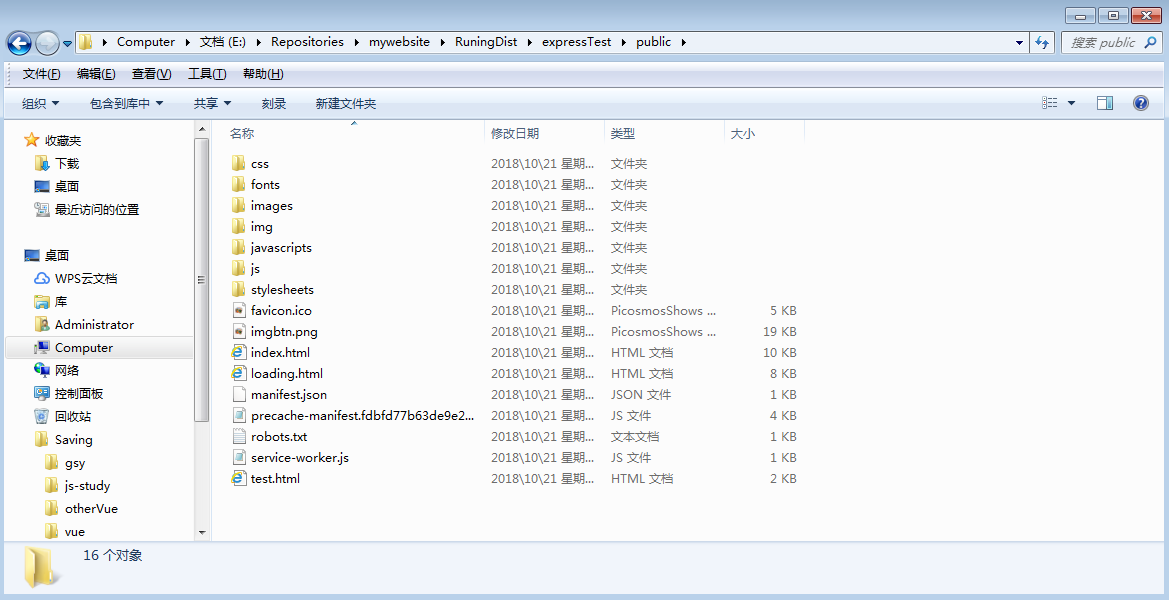Select 收藏夹 in the navigation pane
The height and width of the screenshot is (600, 1169).
(x=63, y=140)
